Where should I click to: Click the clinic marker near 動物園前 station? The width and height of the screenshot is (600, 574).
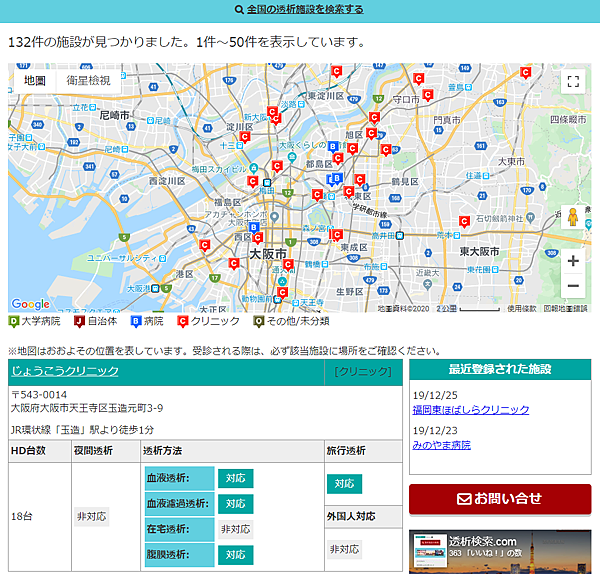pos(282,293)
